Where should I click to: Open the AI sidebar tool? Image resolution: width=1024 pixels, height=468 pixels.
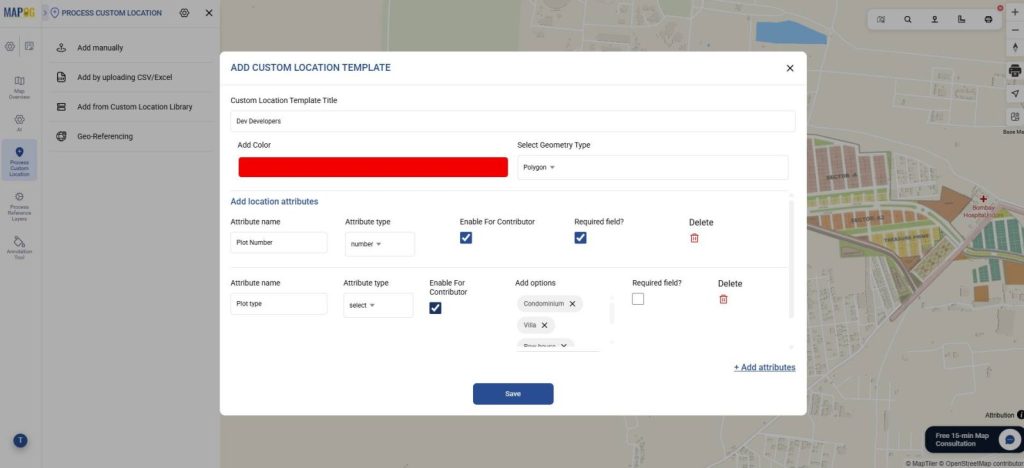coord(20,122)
